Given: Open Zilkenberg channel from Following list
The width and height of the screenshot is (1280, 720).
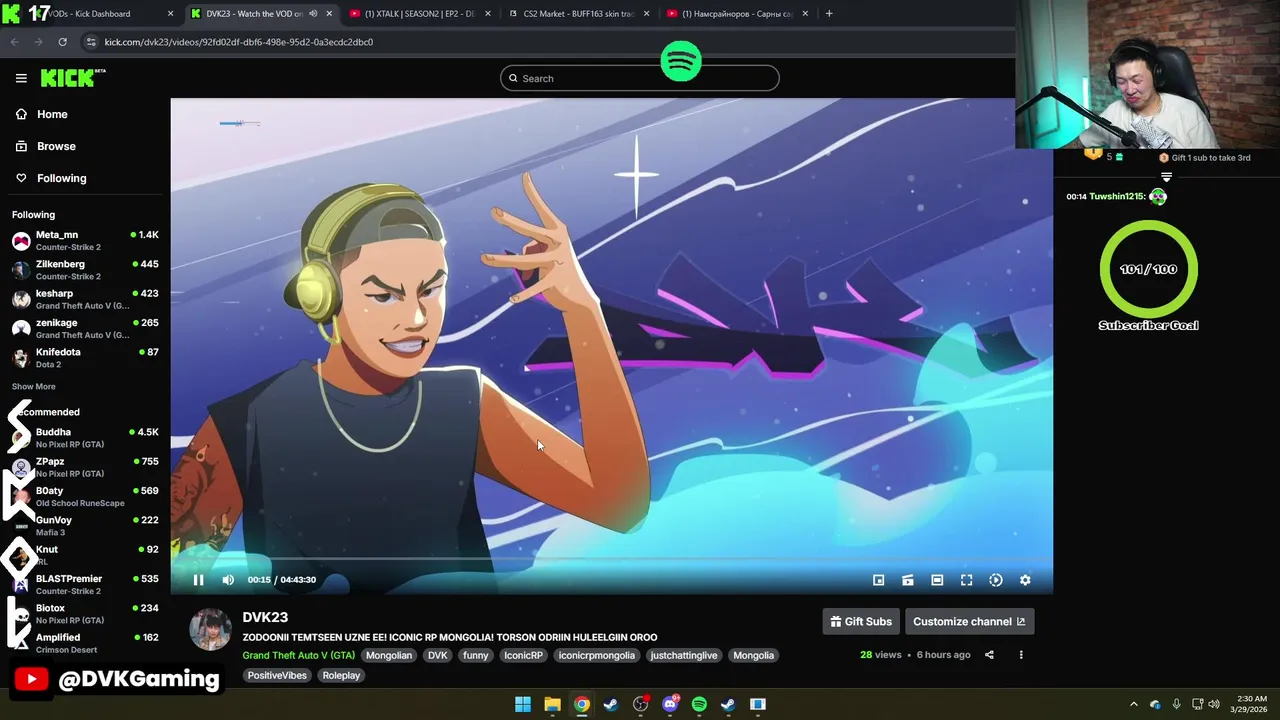Looking at the screenshot, I should tap(85, 270).
